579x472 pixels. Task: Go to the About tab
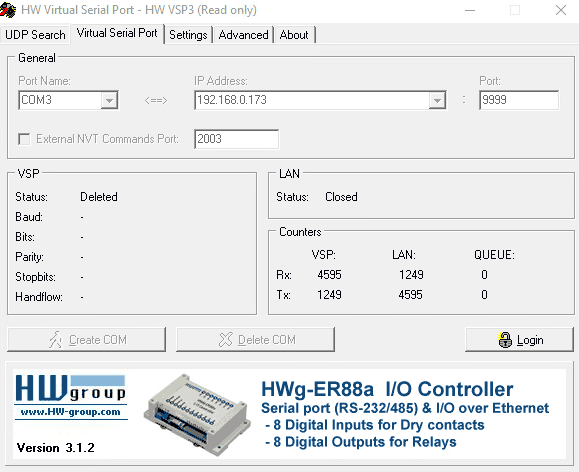point(294,35)
